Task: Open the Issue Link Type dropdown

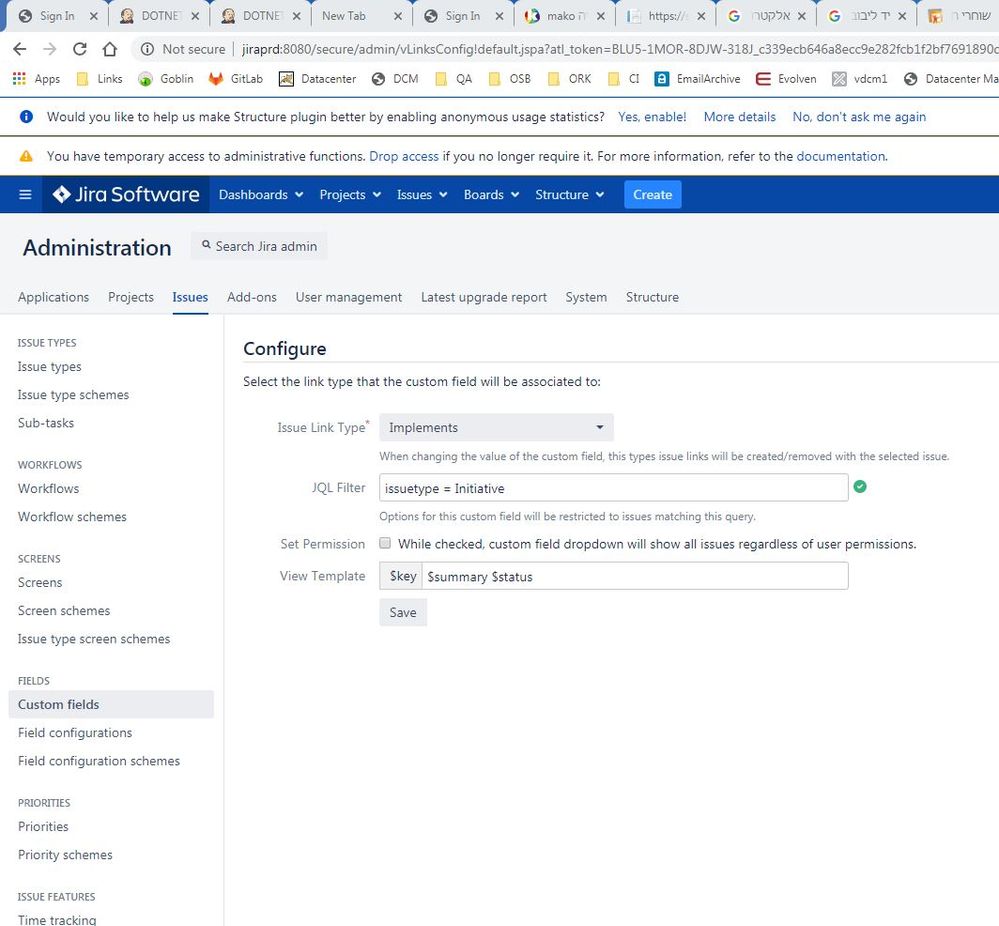Action: pos(496,427)
